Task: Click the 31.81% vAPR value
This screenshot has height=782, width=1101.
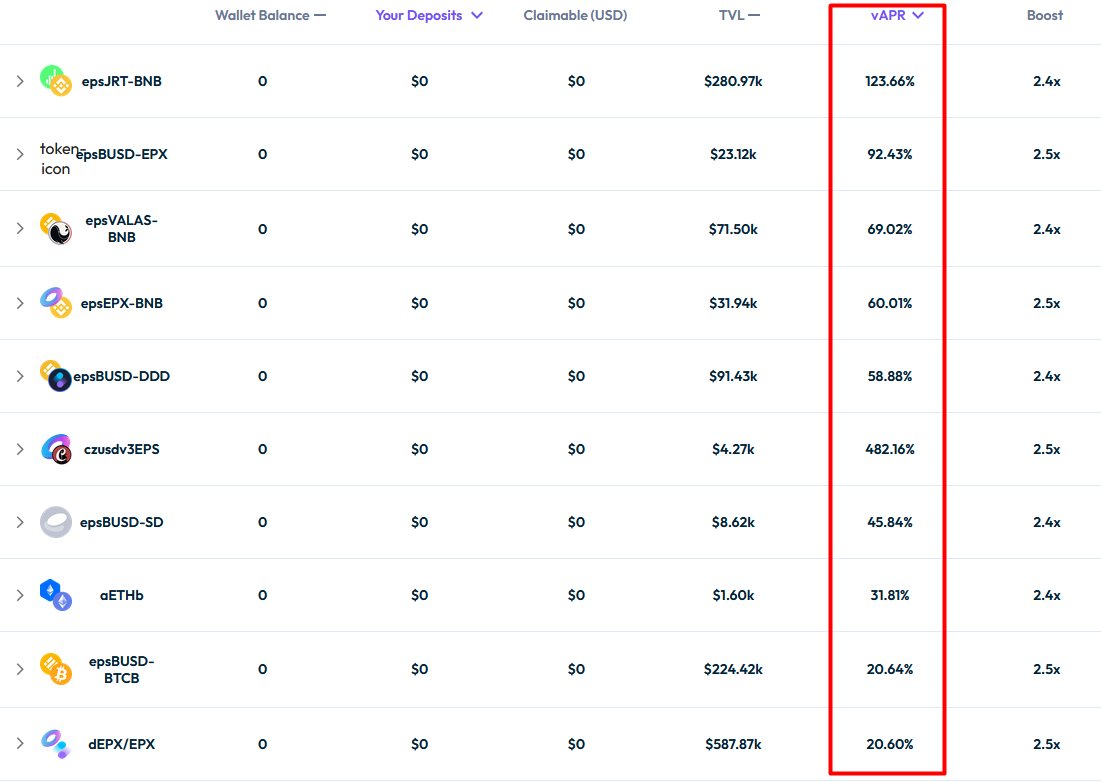Action: (x=890, y=595)
